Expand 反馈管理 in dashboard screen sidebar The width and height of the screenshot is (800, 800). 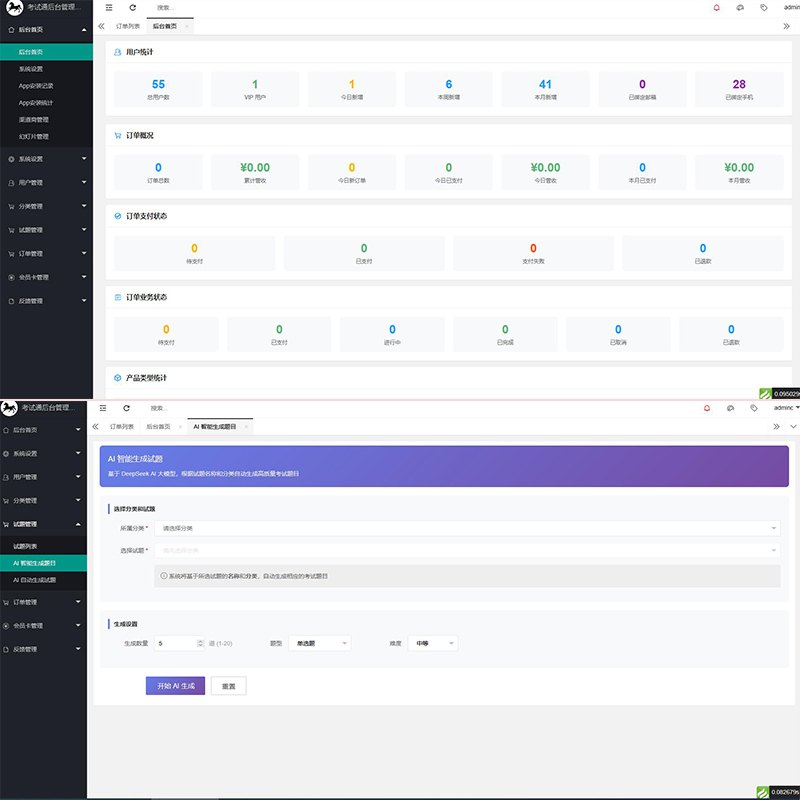46,301
